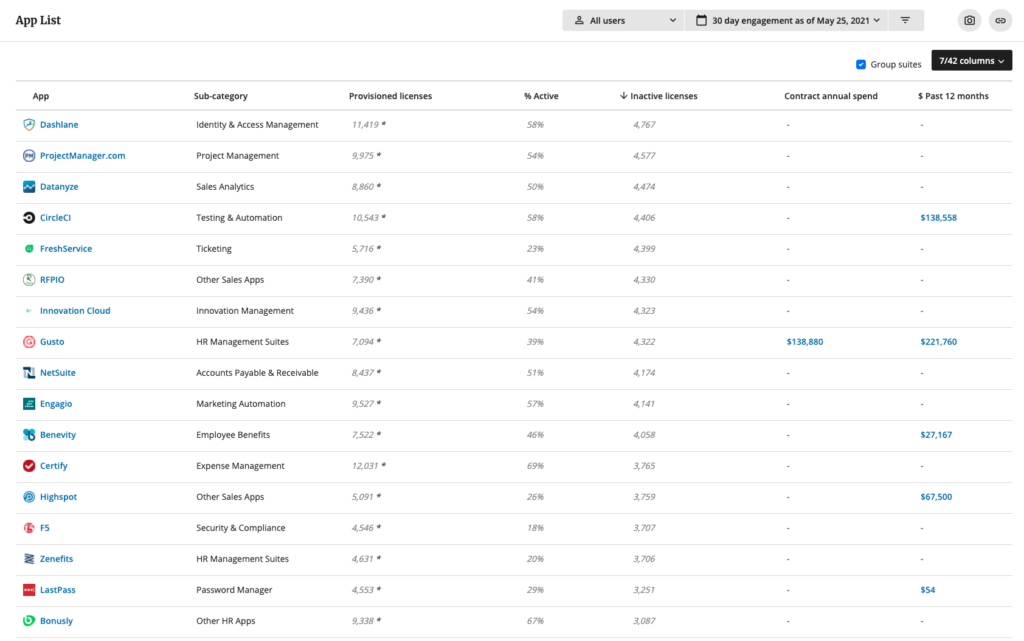The width and height of the screenshot is (1024, 641).
Task: Open the RFPIO app link
Action: point(52,279)
